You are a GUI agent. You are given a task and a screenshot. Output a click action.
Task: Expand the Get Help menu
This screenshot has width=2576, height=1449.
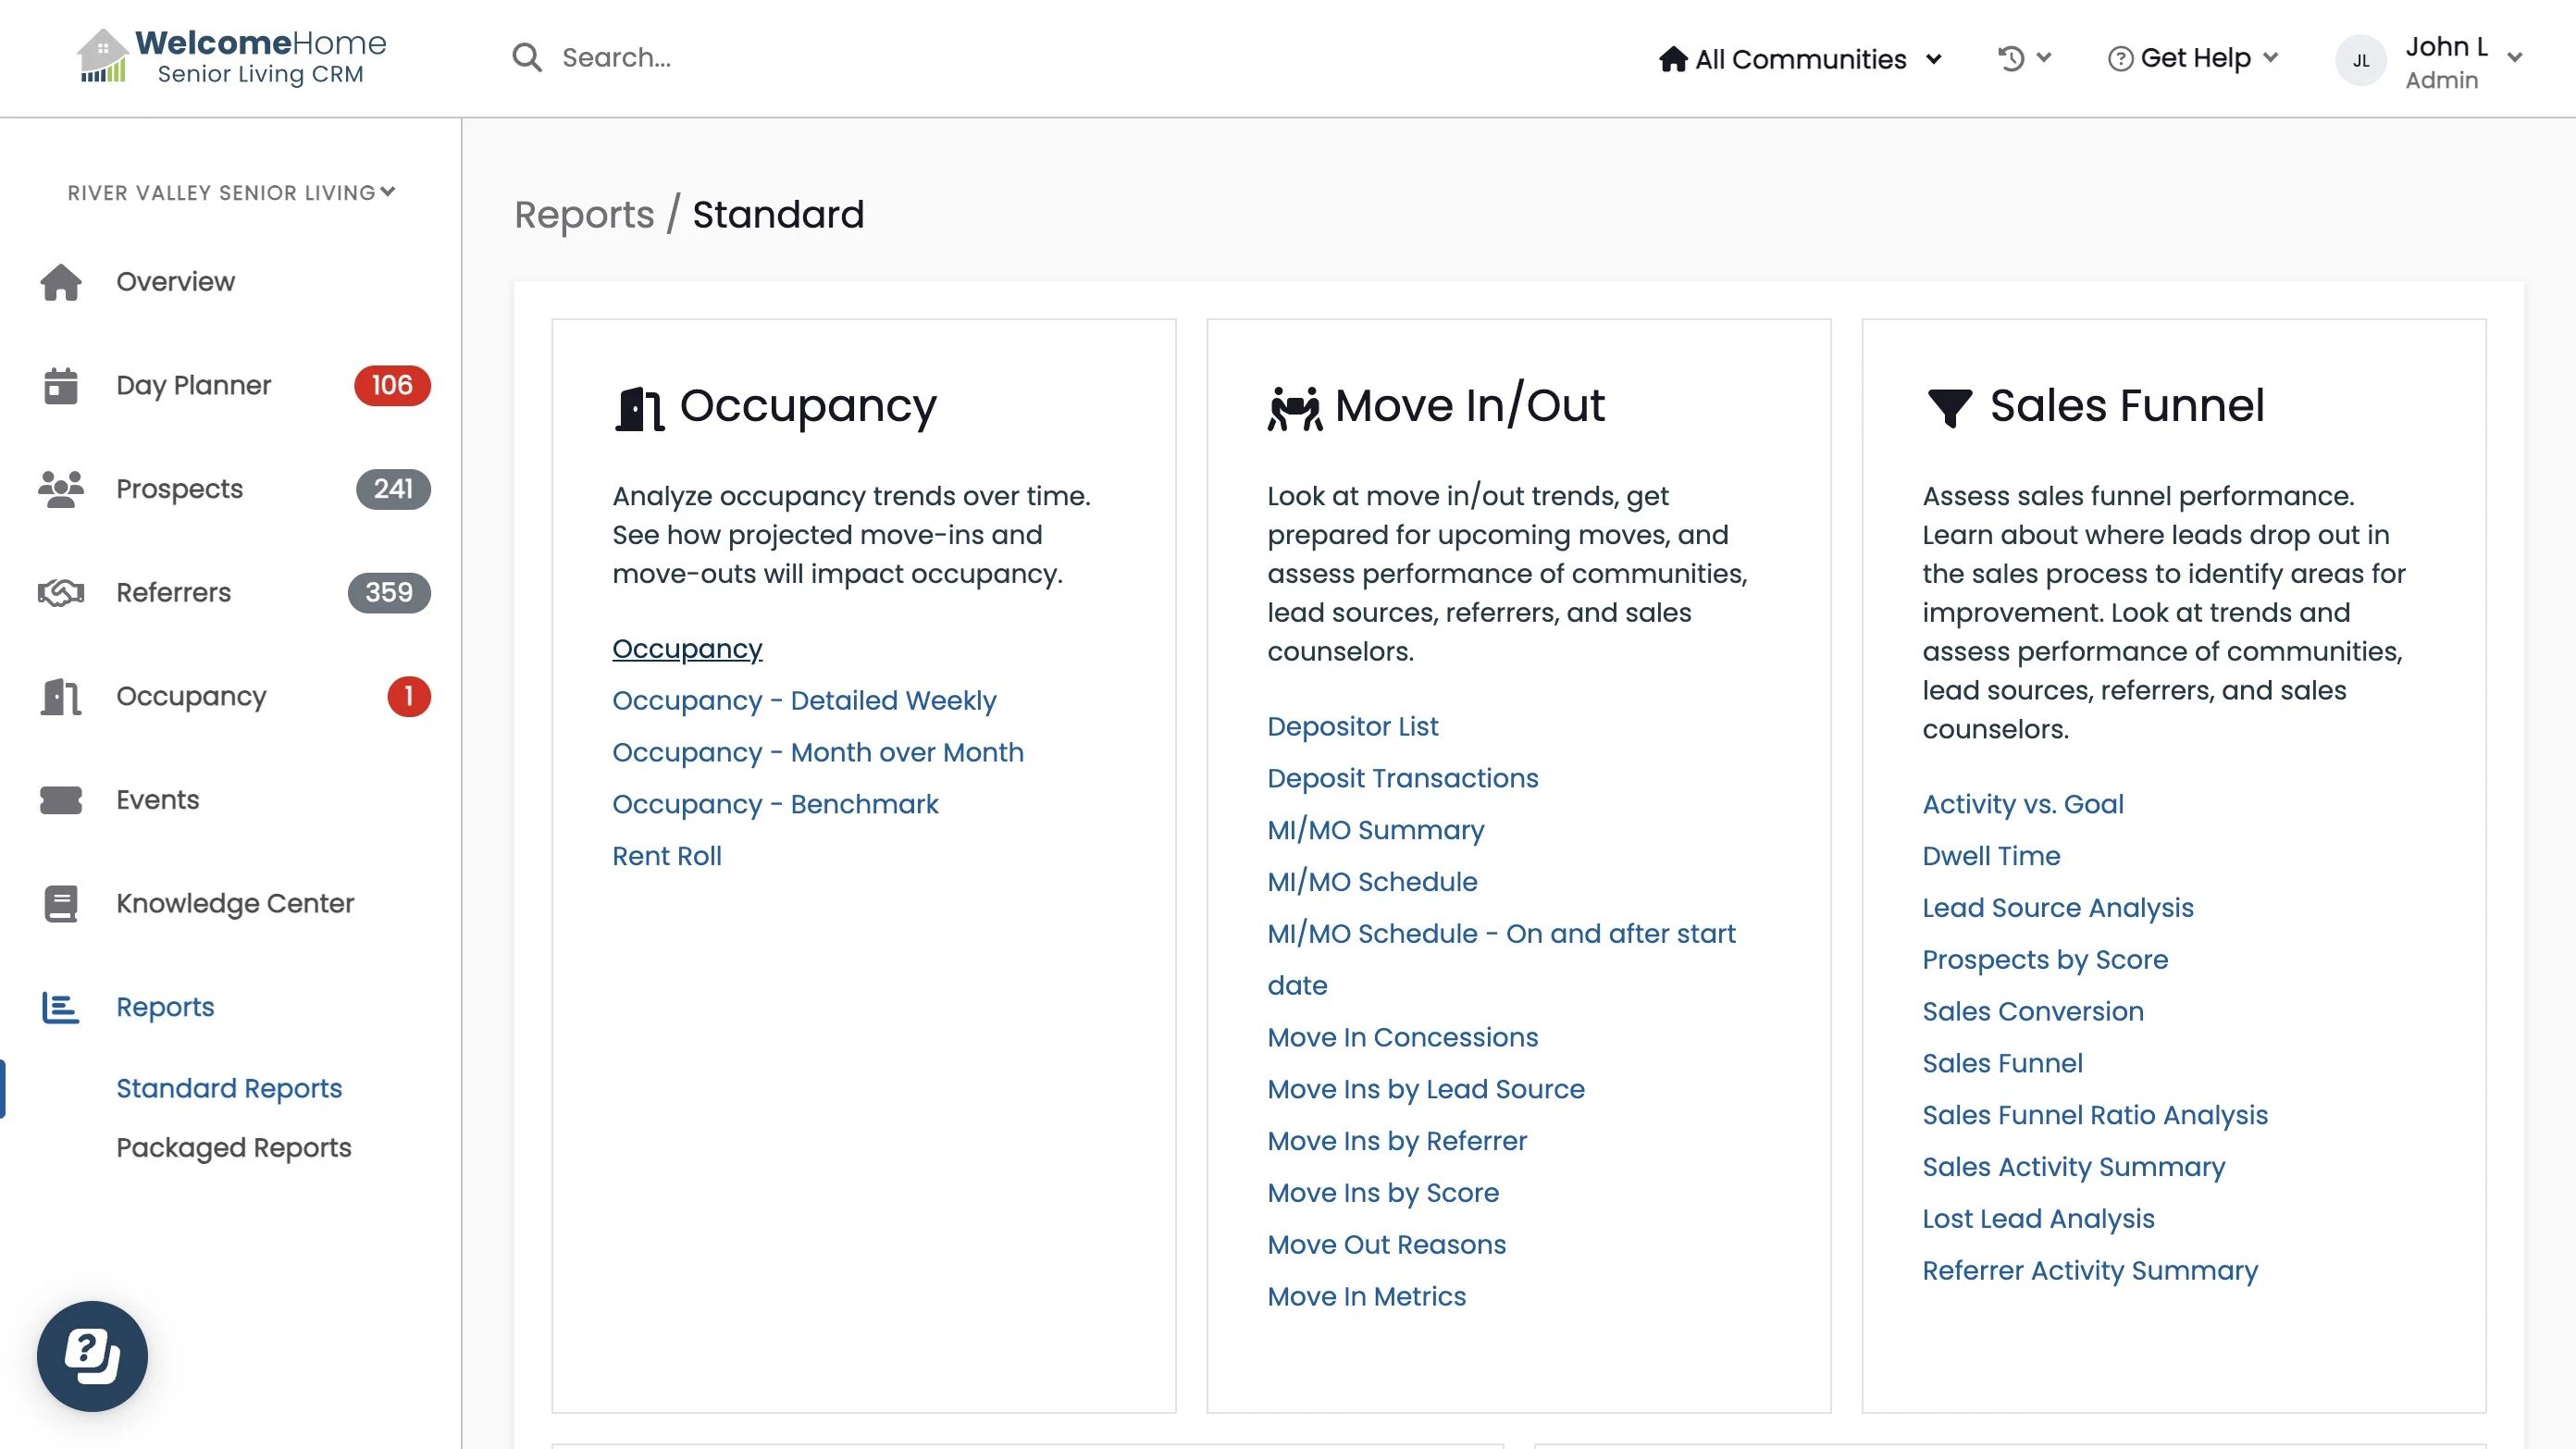[x=2193, y=58]
